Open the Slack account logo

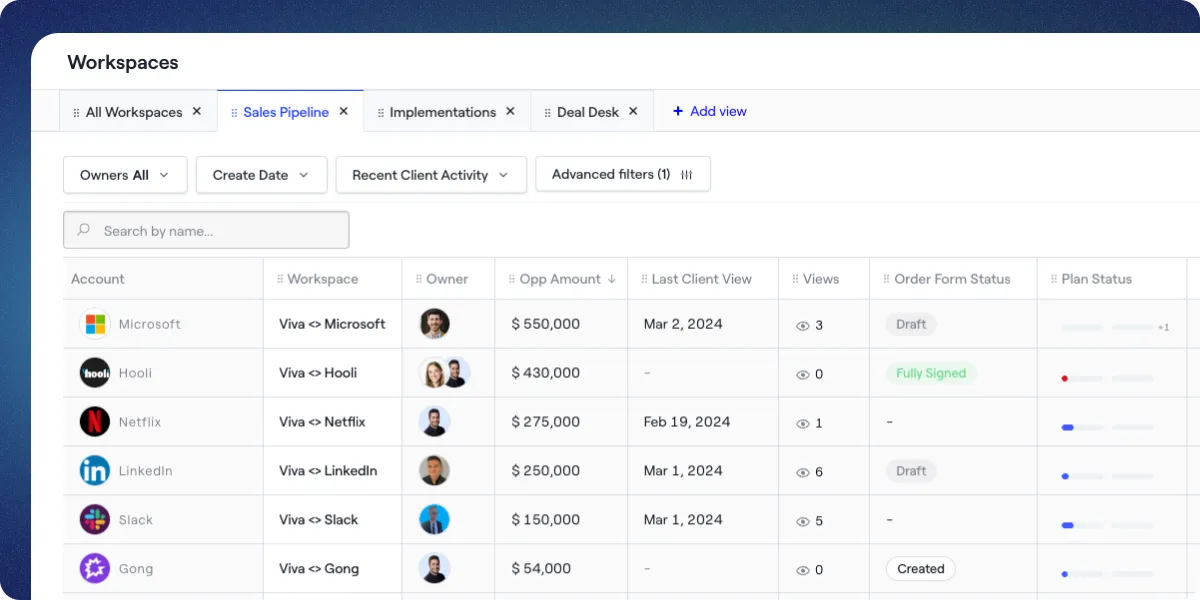(95, 520)
